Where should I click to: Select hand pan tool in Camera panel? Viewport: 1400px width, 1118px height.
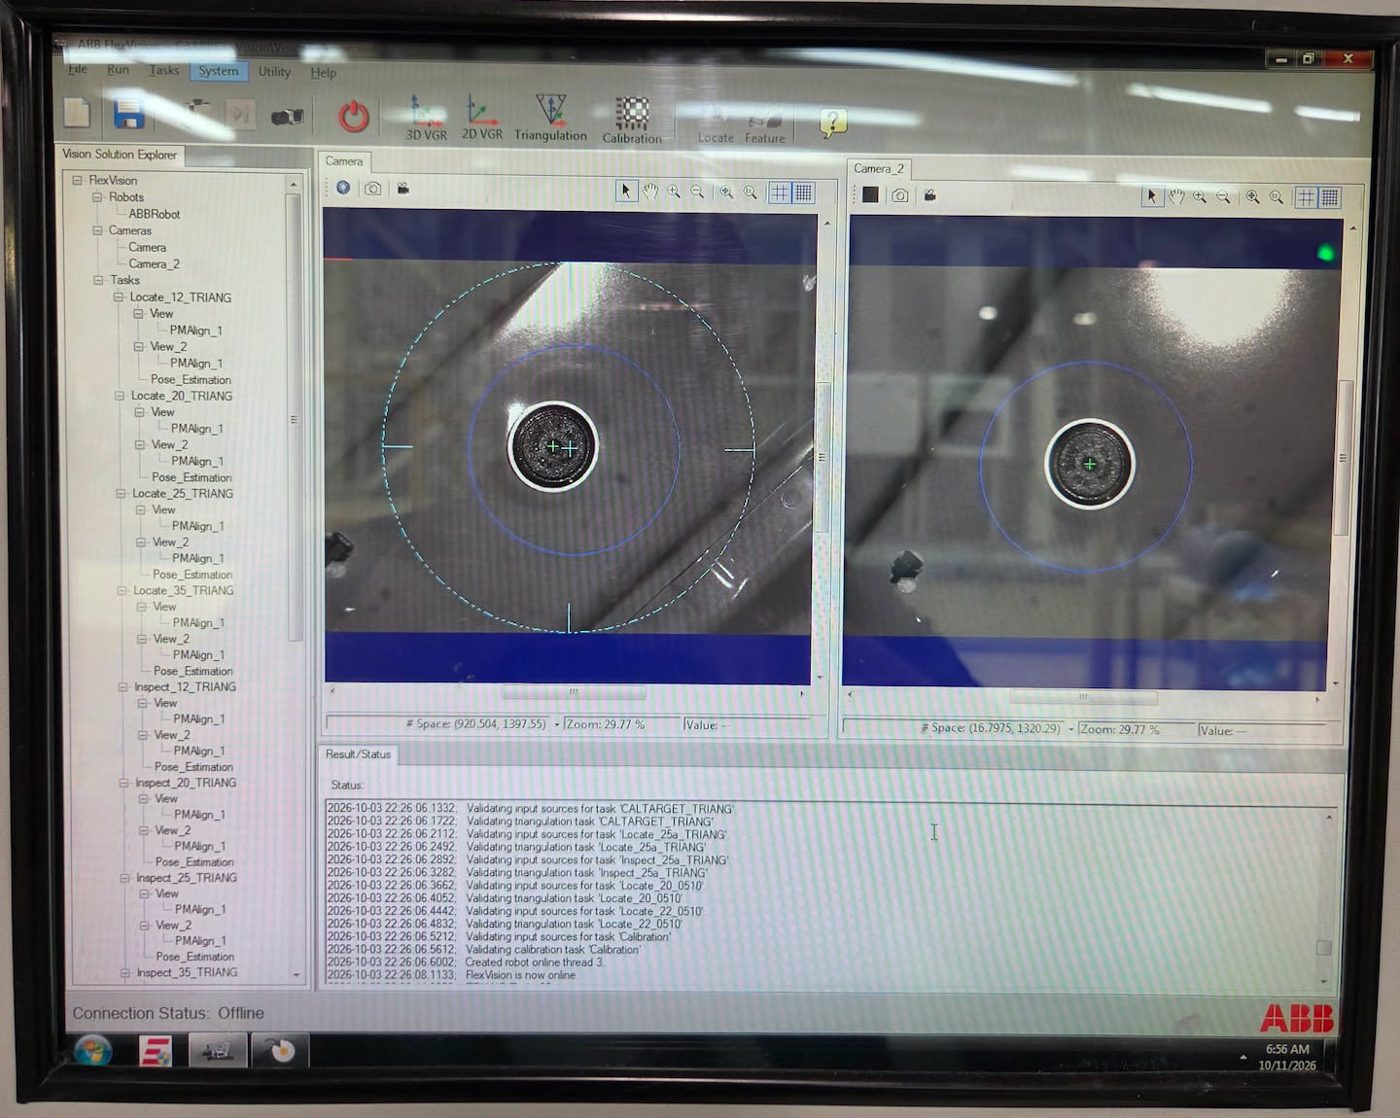(x=650, y=191)
